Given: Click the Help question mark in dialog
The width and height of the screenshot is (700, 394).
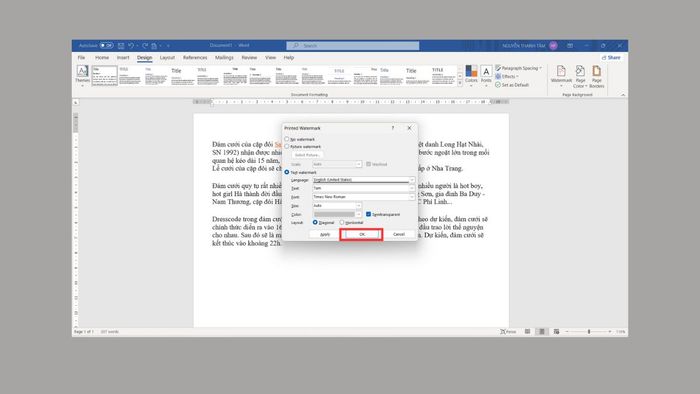Looking at the screenshot, I should click(393, 128).
